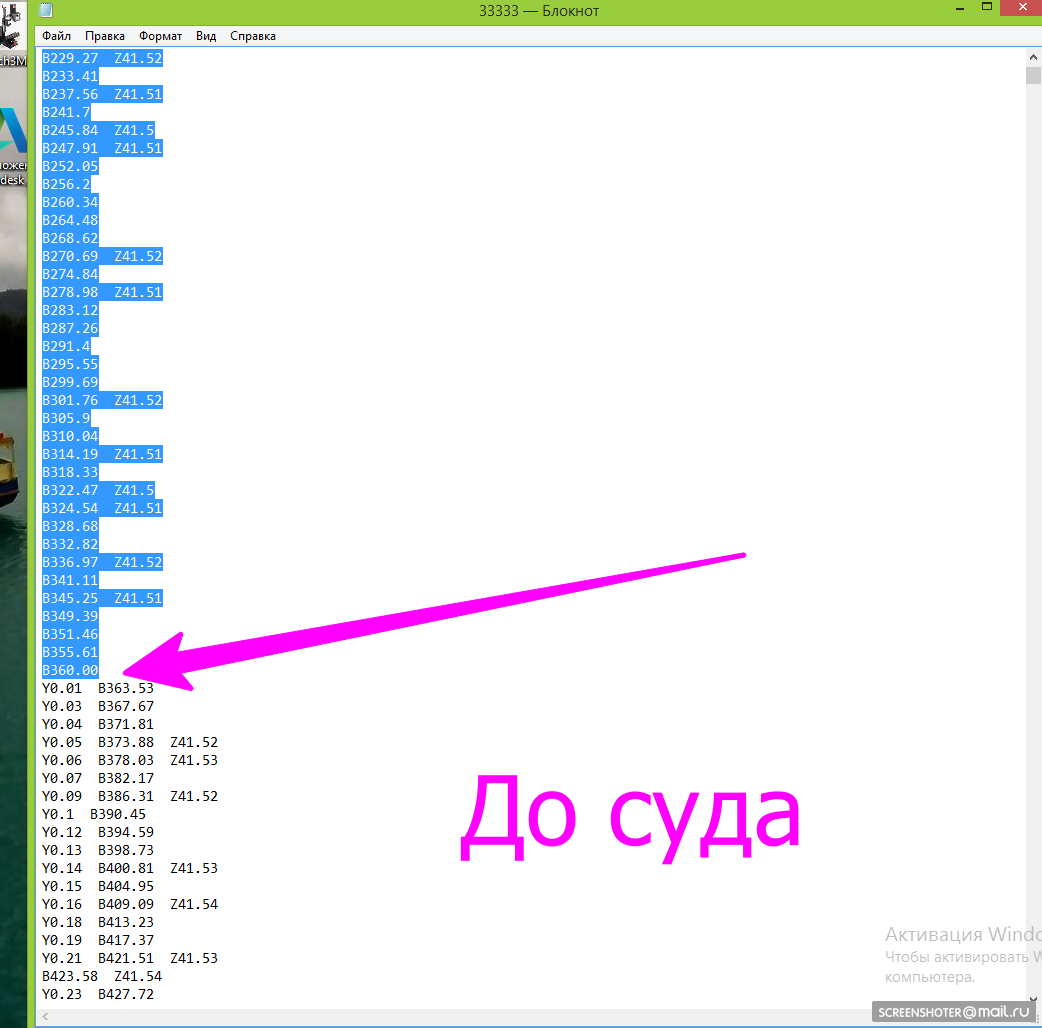Viewport: 1042px width, 1028px height.
Task: Minimize the Блокнот window
Action: [960, 9]
